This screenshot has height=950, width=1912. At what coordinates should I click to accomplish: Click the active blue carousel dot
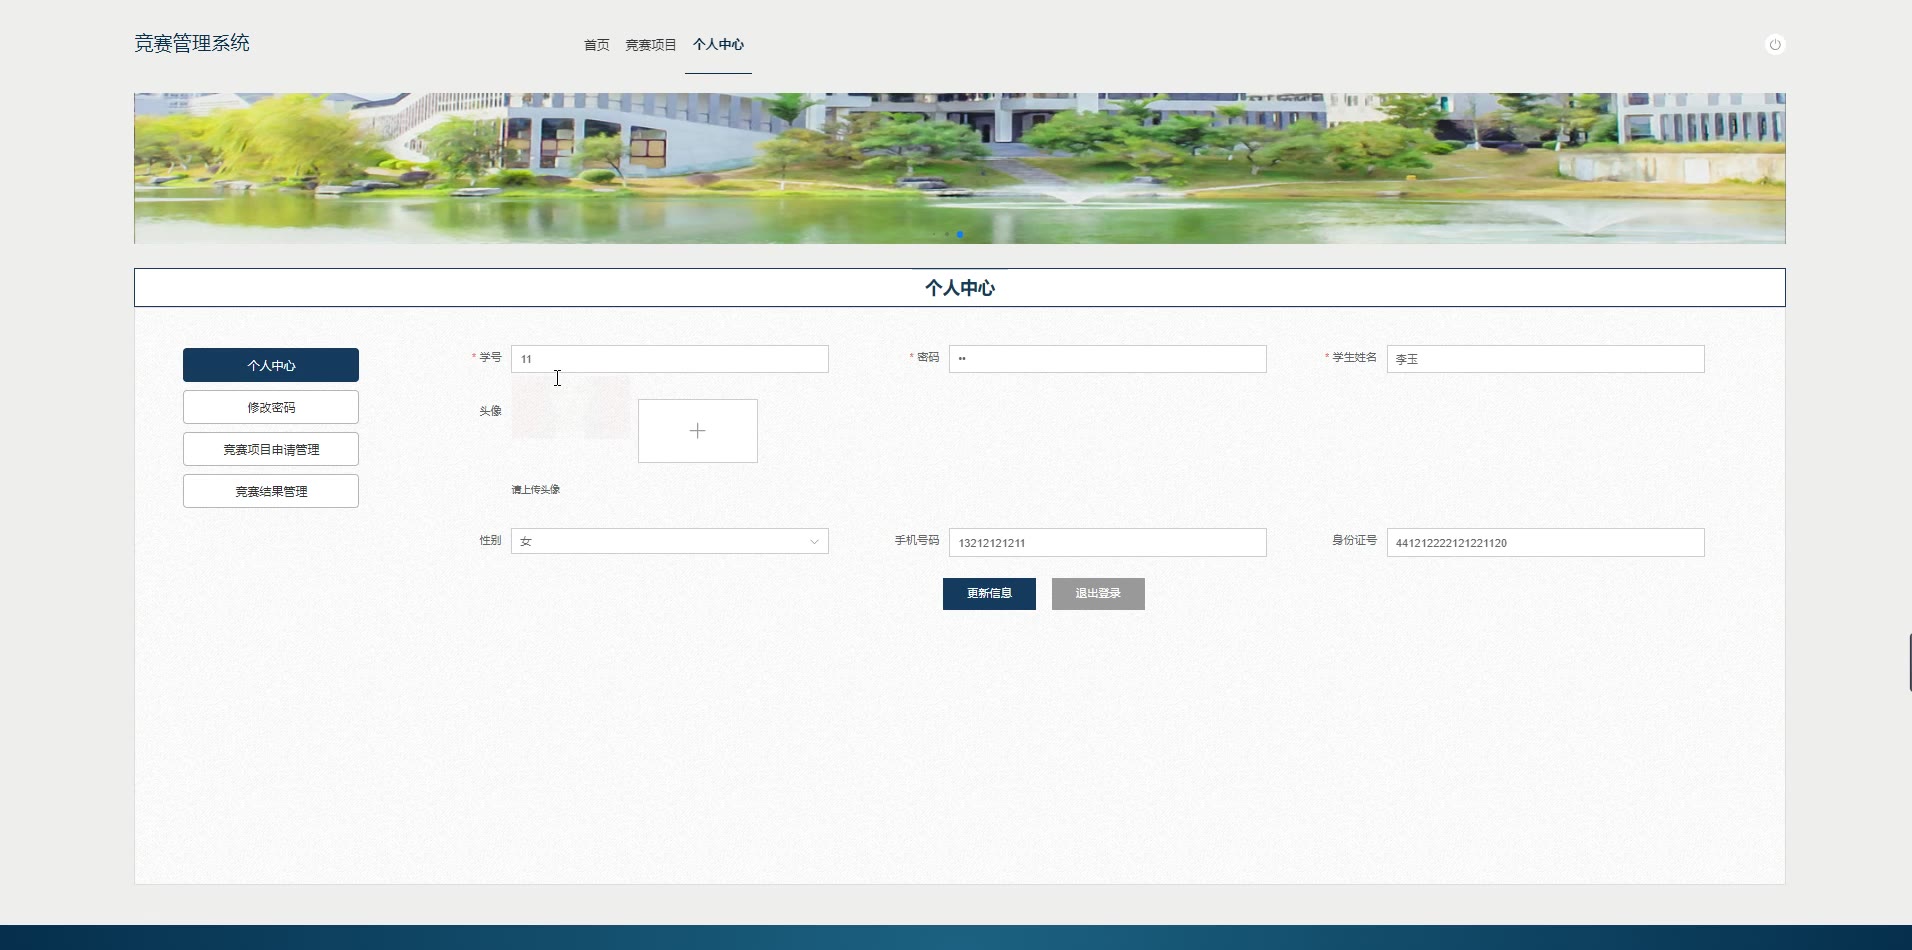coord(960,234)
